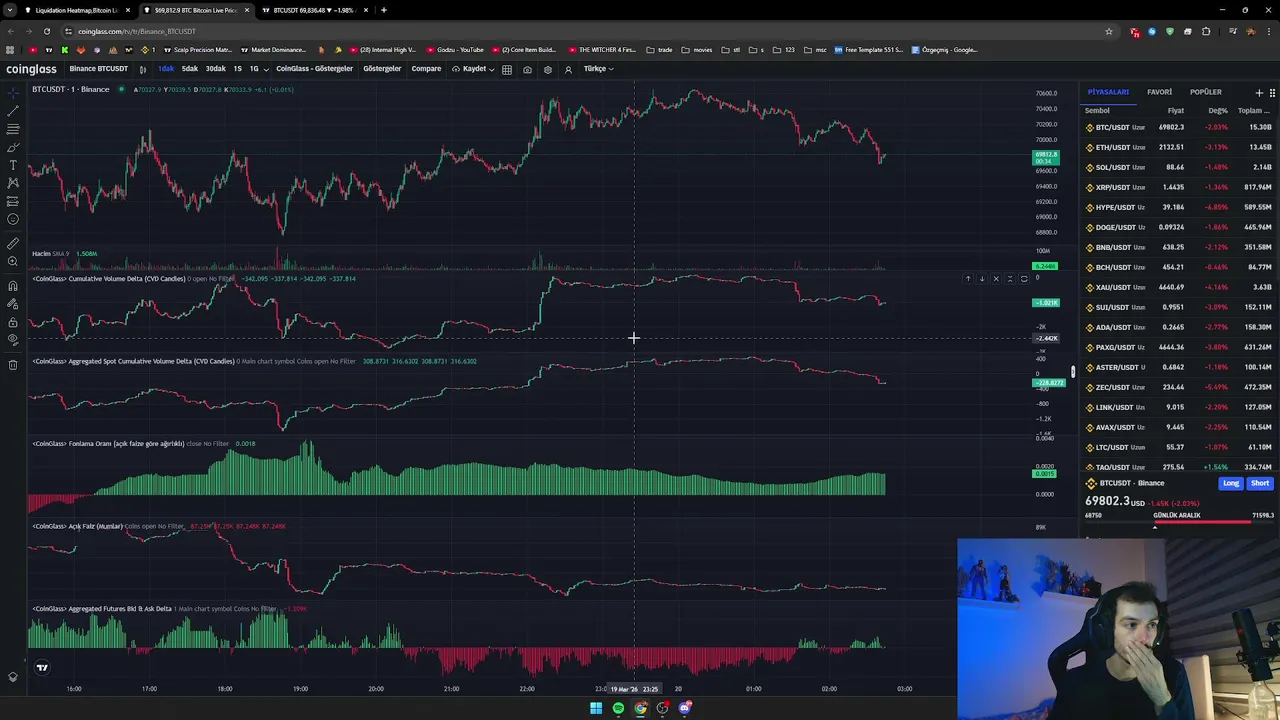This screenshot has height=720, width=1280.
Task: Click the trash remove drawings icon
Action: [x=13, y=365]
